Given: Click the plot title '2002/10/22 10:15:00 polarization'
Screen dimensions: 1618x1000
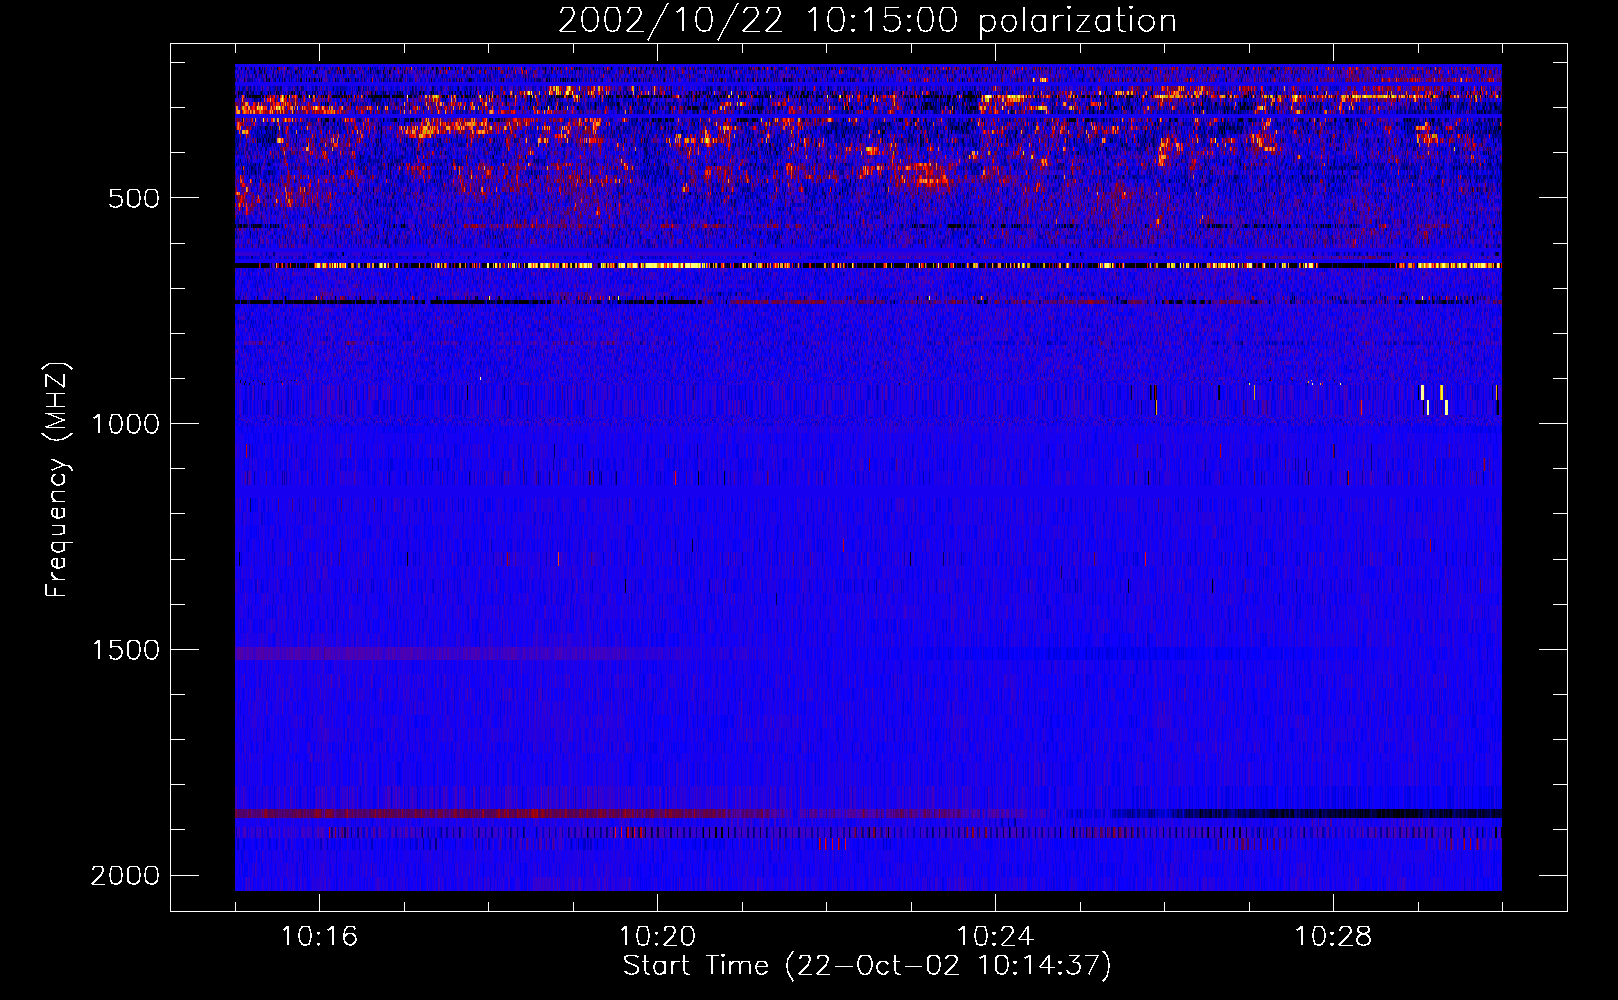Looking at the screenshot, I should coord(867,21).
